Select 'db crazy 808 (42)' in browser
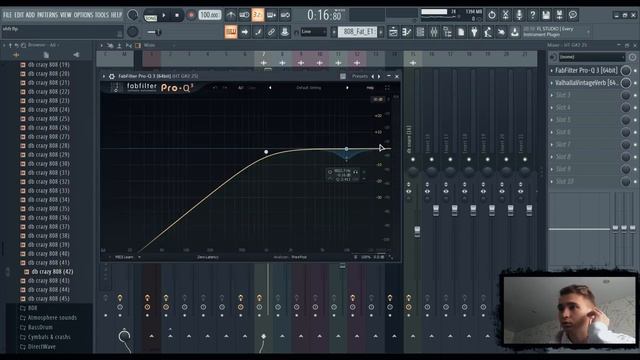Viewport: 640px width, 360px height. click(x=52, y=271)
